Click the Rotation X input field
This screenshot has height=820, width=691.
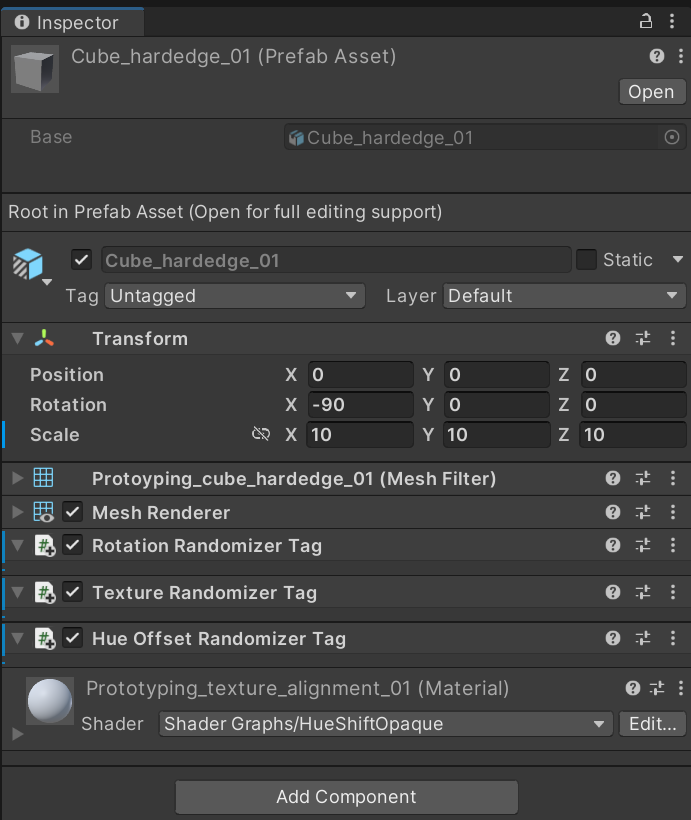coord(360,405)
